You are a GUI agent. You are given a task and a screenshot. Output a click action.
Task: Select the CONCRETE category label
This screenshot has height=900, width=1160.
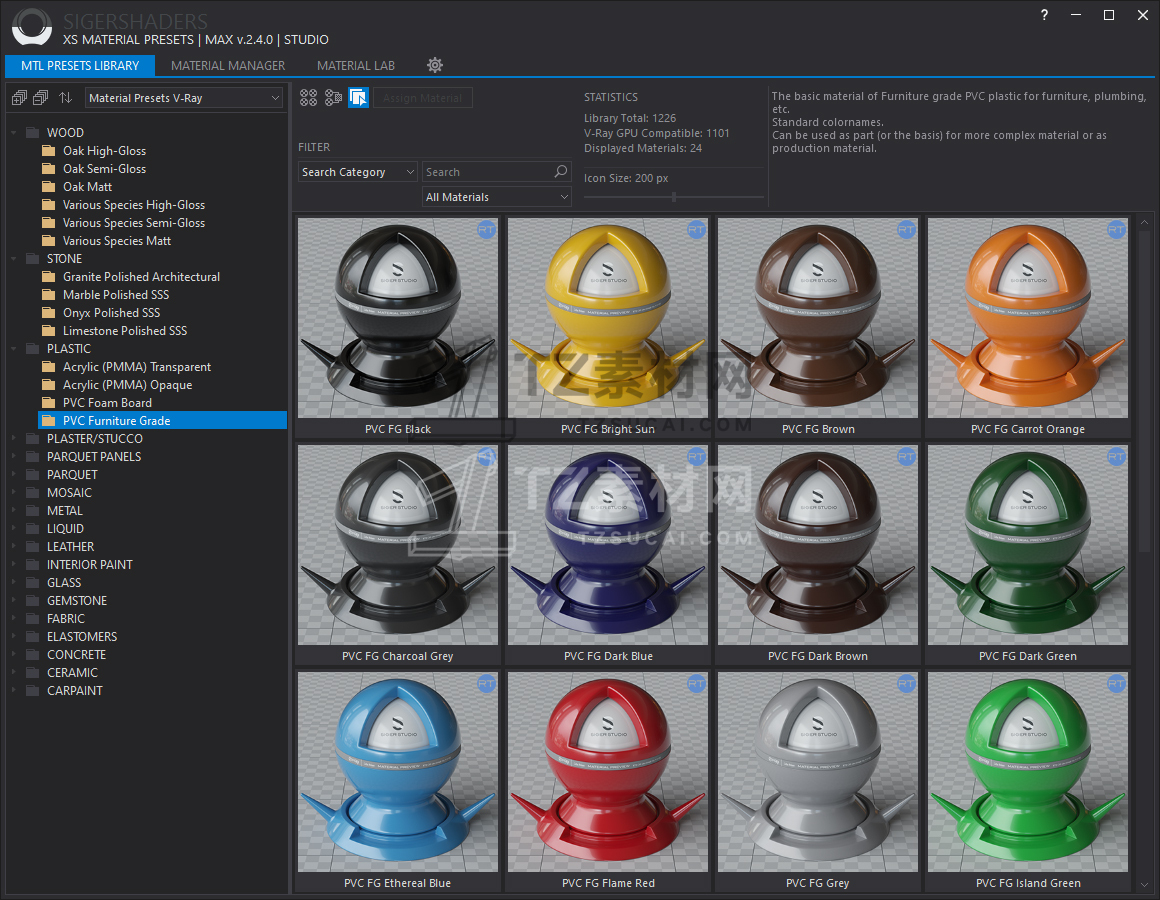[76, 654]
